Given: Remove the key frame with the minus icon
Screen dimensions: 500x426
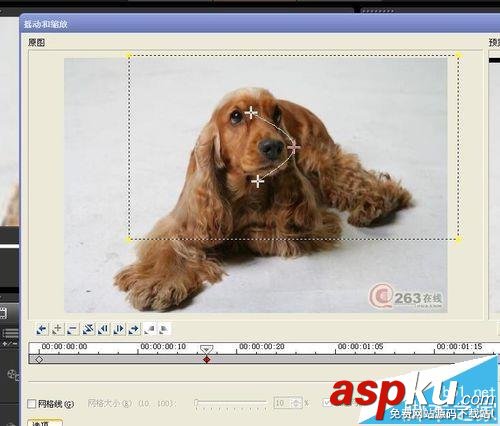Looking at the screenshot, I should click(72, 329).
